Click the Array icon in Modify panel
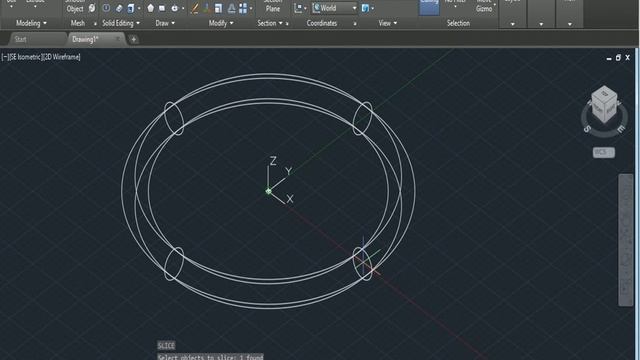The image size is (640, 360). (243, 8)
